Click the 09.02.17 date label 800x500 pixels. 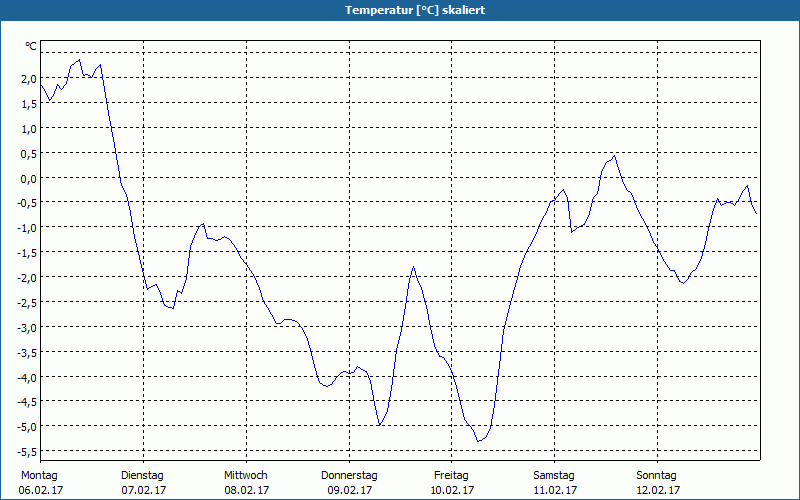(x=350, y=490)
